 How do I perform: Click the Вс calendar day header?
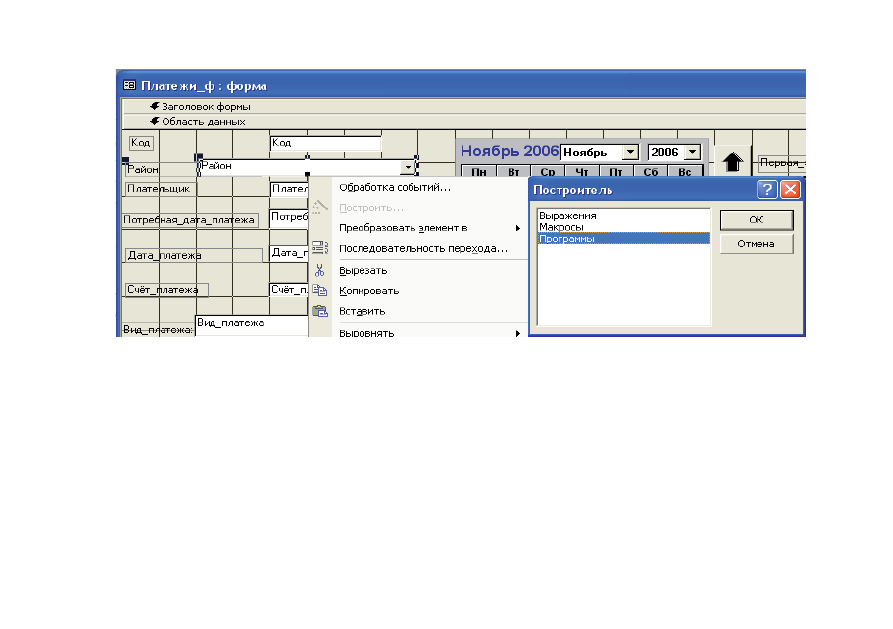click(x=685, y=171)
